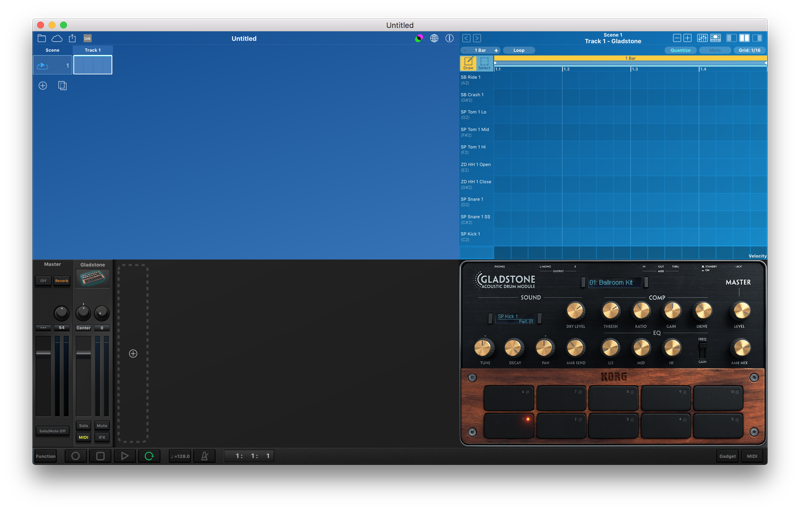Click the cloud icon in top toolbar
Screen dimensions: 800x511
click(x=57, y=38)
